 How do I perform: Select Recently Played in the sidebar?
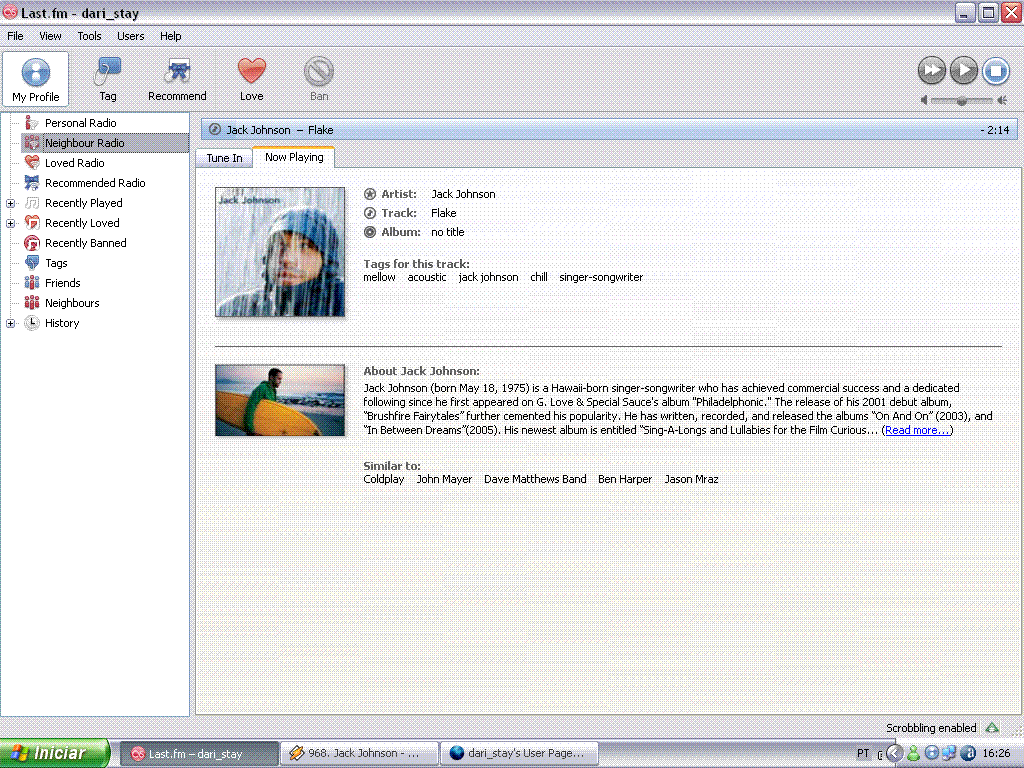click(84, 203)
